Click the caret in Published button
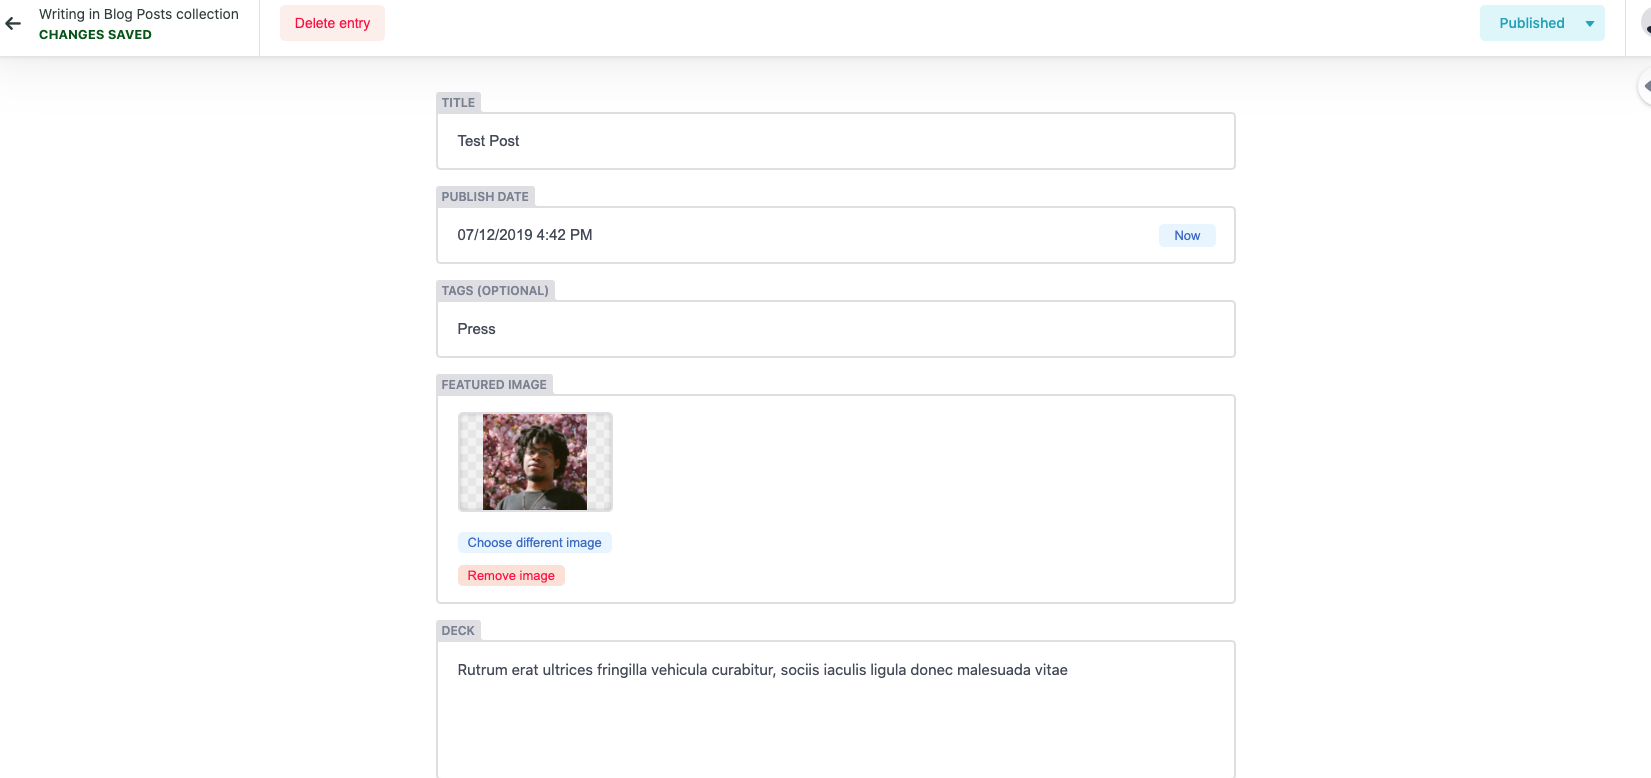1651x778 pixels. click(x=1590, y=24)
